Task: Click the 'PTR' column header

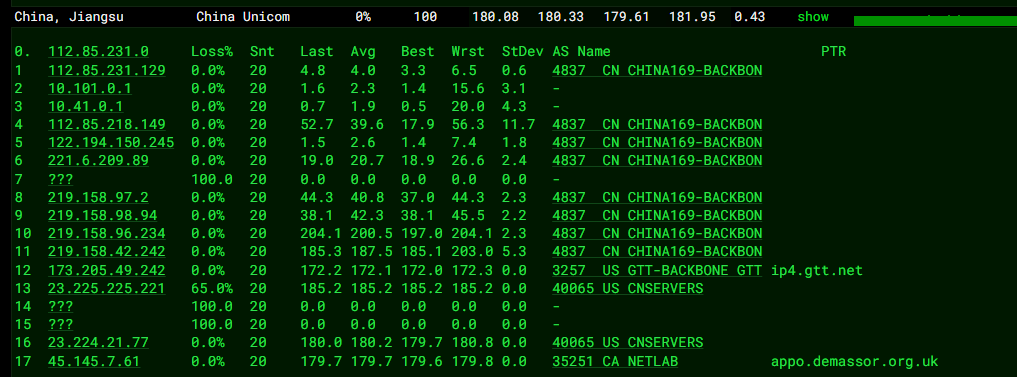Action: pyautogui.click(x=833, y=52)
